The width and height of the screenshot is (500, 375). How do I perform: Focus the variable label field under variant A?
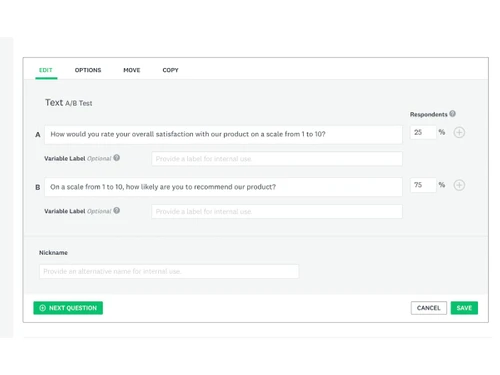277,159
